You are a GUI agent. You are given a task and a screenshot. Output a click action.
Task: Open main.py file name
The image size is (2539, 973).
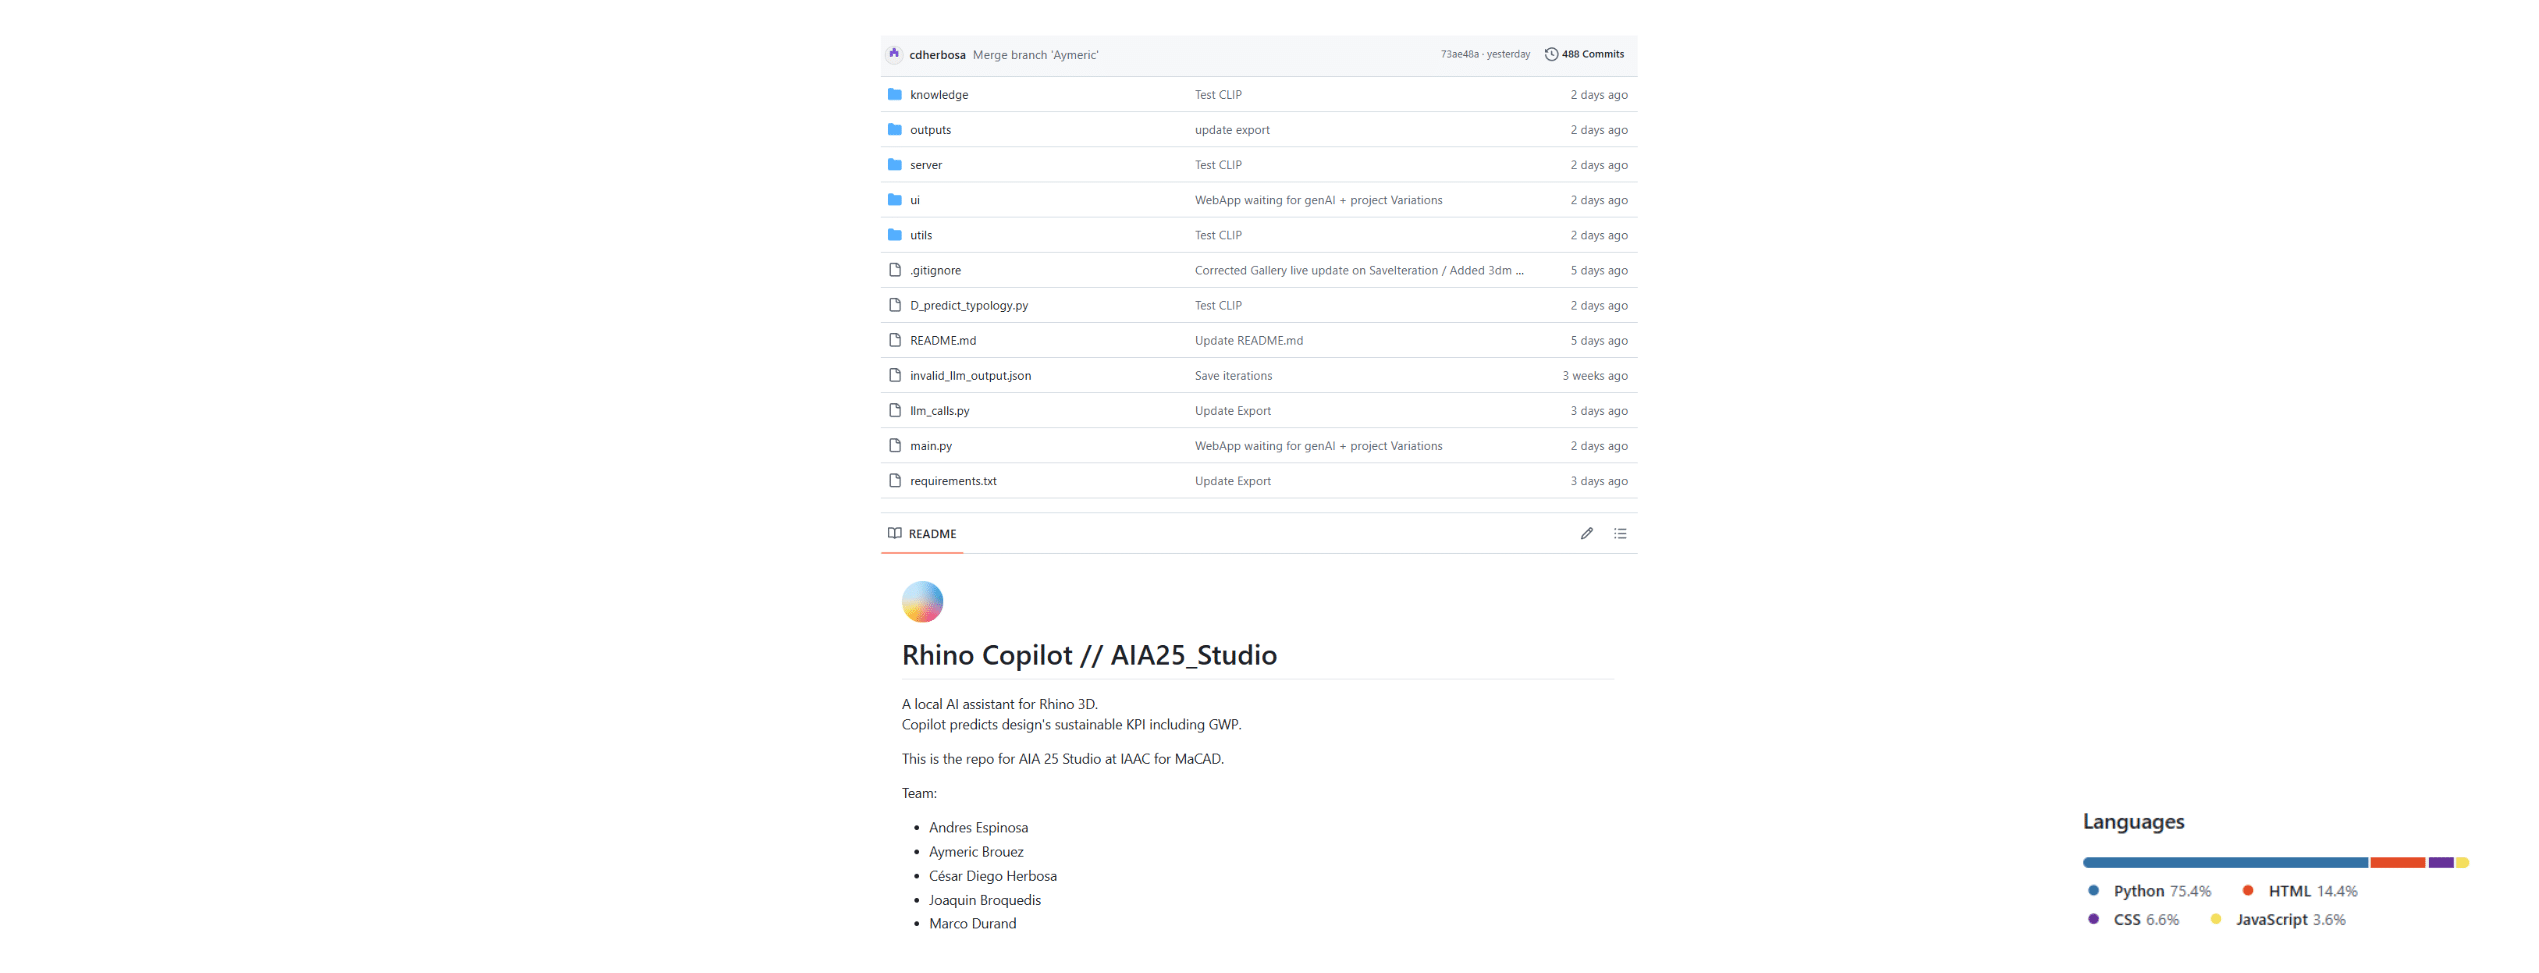click(931, 445)
